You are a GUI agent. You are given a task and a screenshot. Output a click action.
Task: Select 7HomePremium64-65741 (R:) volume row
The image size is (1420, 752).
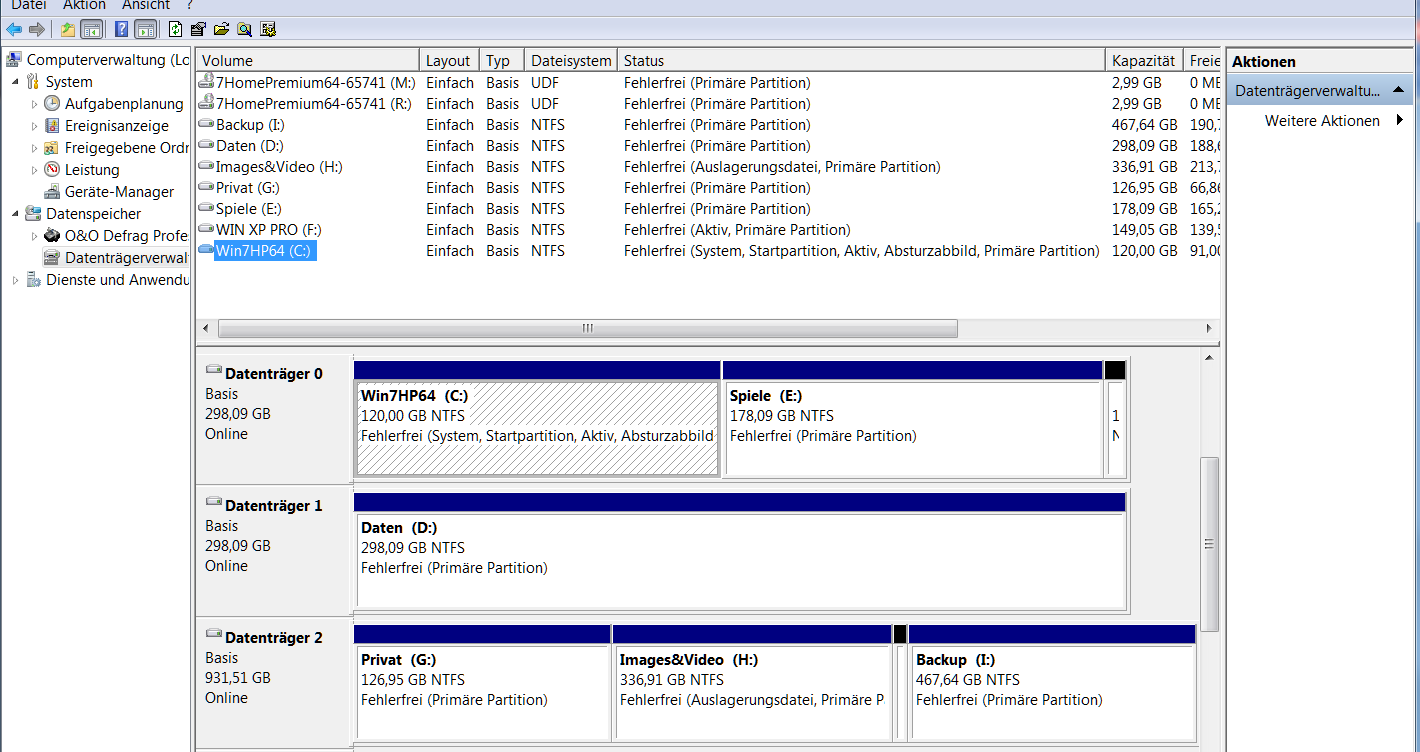(707, 104)
